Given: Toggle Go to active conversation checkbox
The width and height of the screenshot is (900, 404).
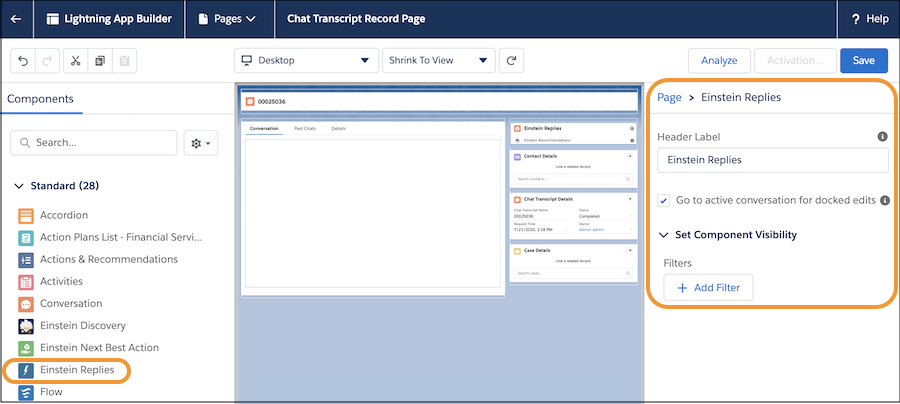Looking at the screenshot, I should point(664,201).
